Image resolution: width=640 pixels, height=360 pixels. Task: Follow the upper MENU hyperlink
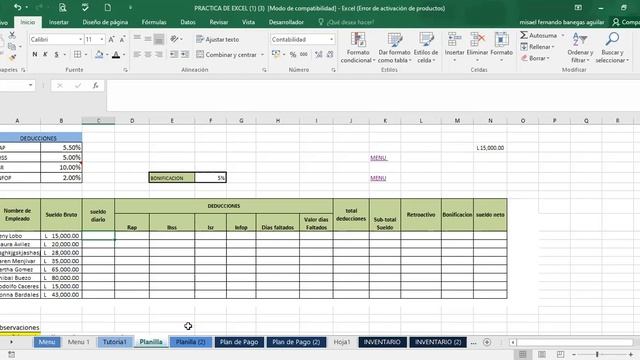coord(378,158)
